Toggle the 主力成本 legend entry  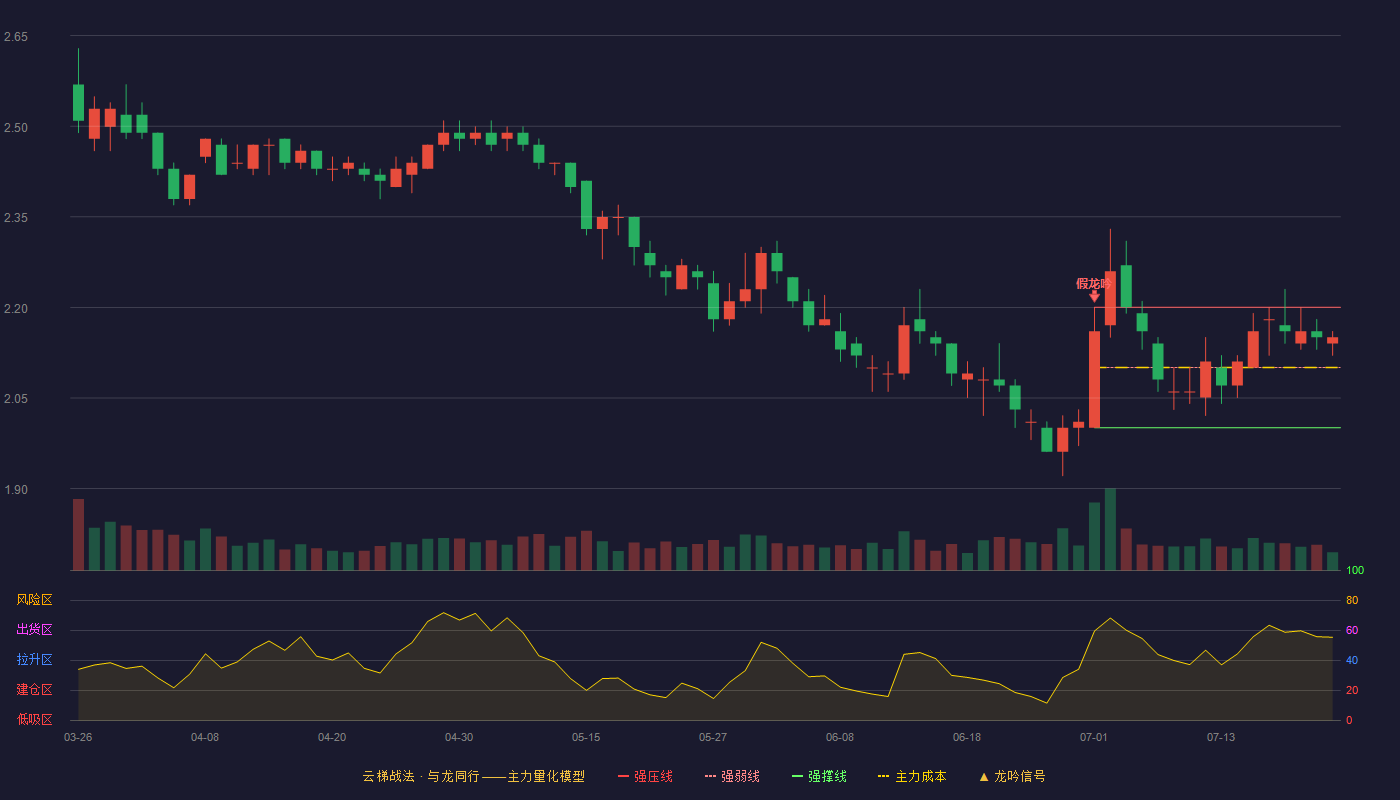912,776
